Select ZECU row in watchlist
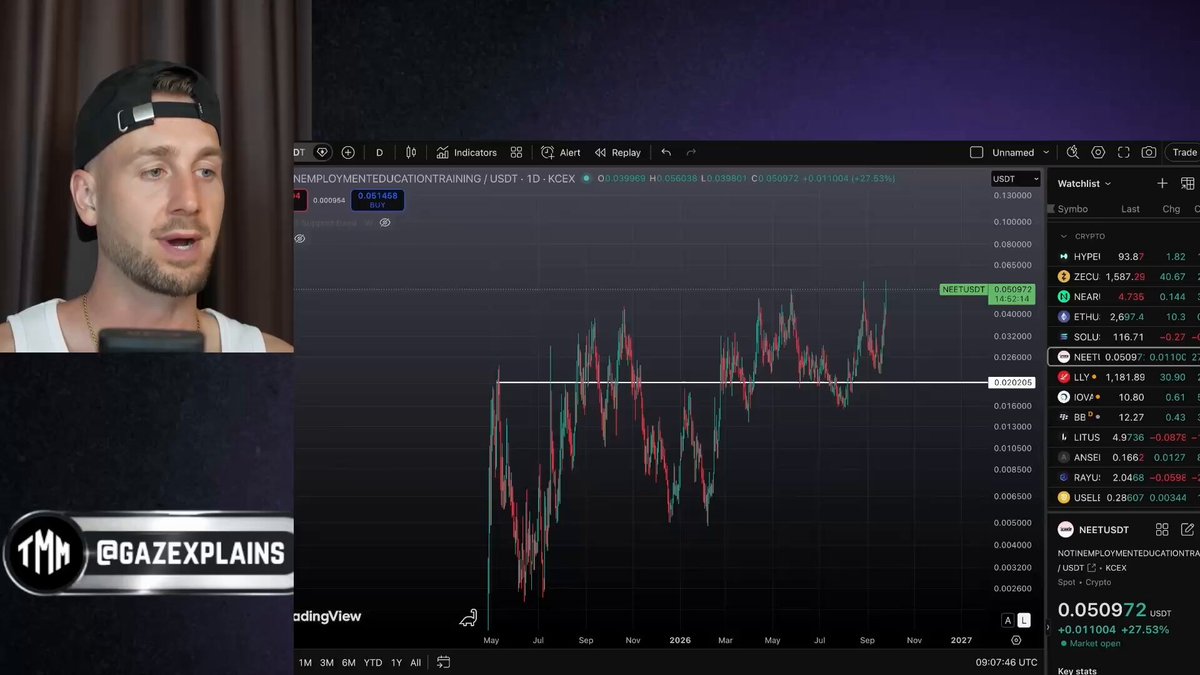The width and height of the screenshot is (1200, 675). (1123, 277)
